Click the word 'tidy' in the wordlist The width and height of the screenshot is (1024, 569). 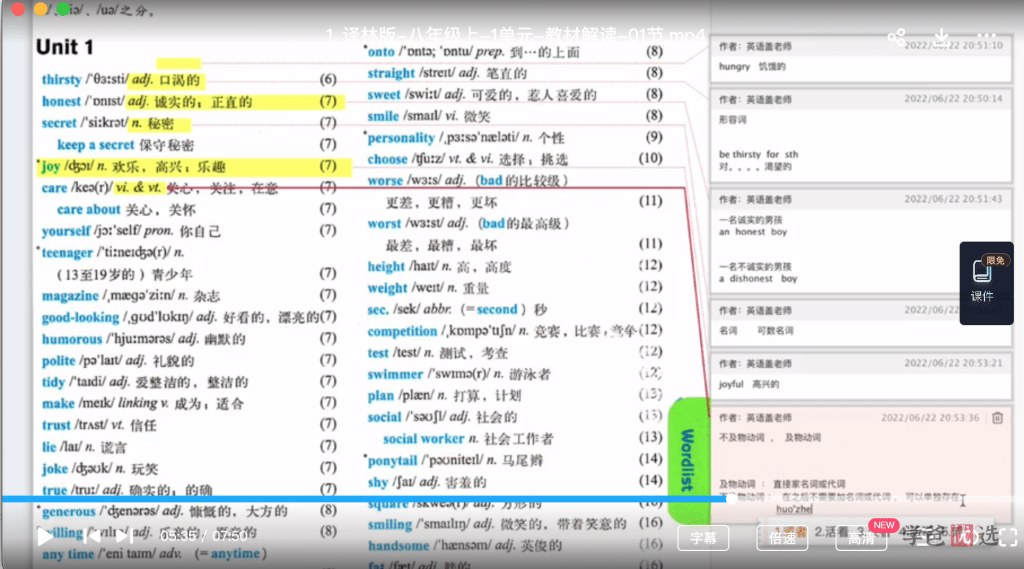(x=53, y=382)
